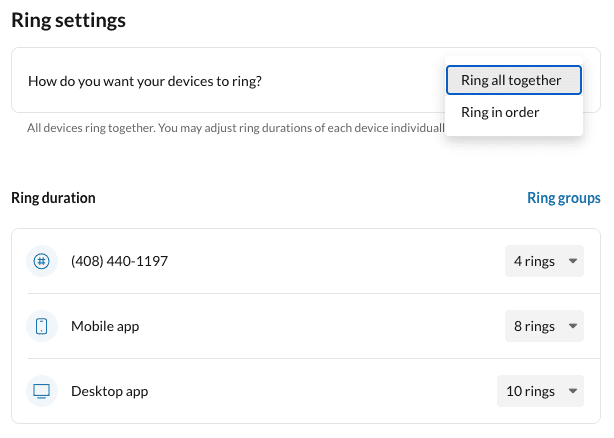Click the arrow beside 8 rings
614x438 pixels.
573,326
